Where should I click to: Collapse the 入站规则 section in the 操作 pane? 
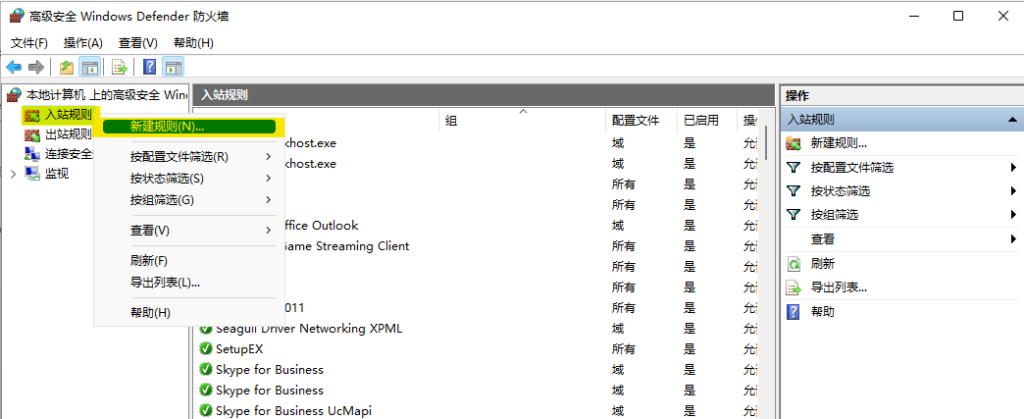(1010, 119)
